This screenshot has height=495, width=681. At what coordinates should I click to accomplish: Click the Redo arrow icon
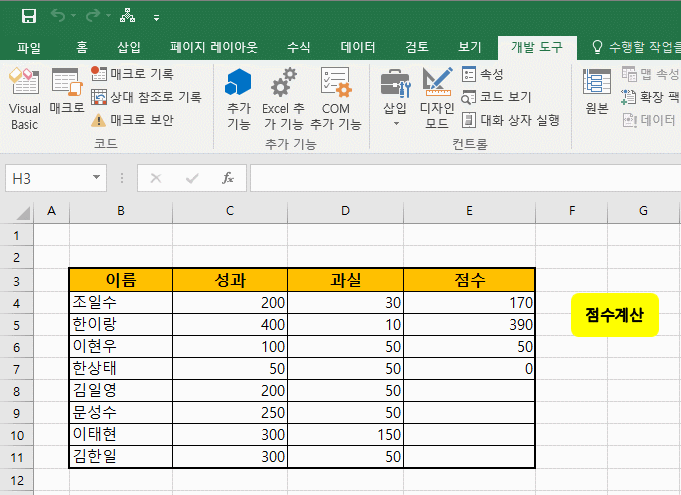93,16
